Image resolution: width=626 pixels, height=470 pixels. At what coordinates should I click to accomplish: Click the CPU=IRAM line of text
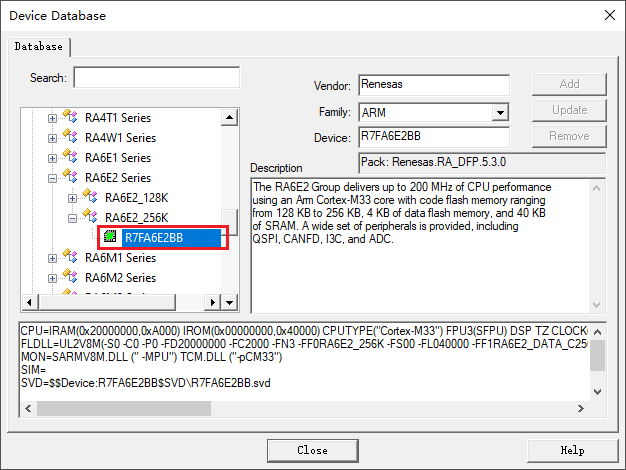tap(304, 331)
